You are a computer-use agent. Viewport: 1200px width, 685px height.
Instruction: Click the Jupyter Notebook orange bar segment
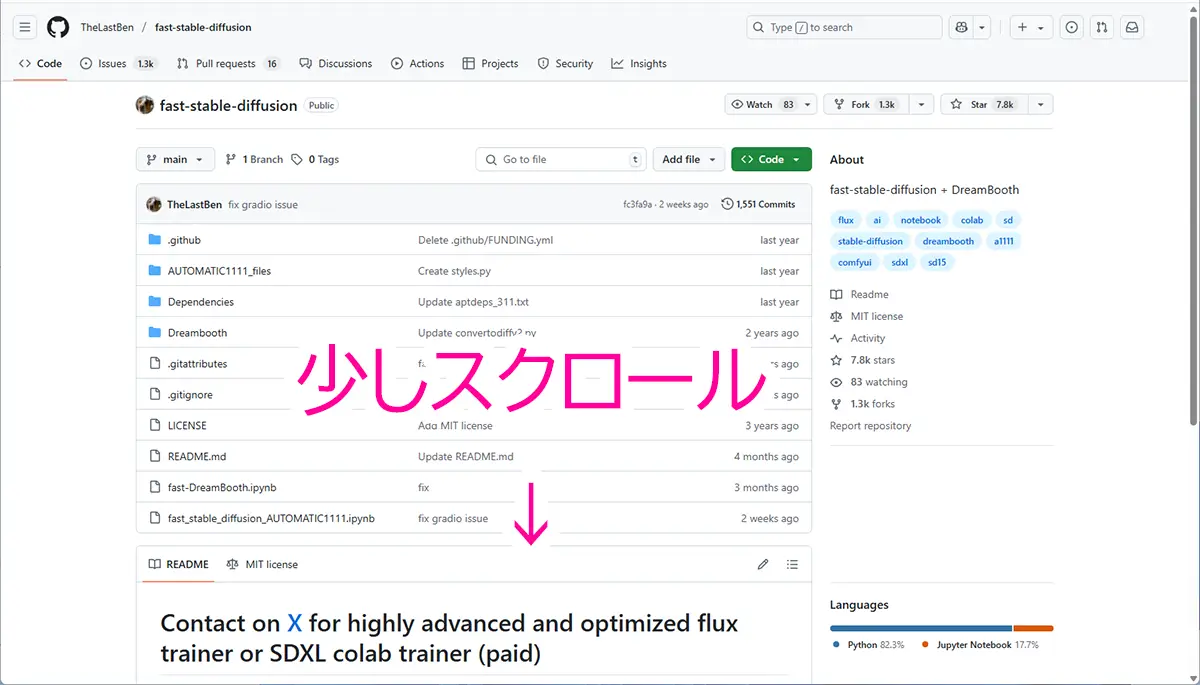(x=1033, y=628)
